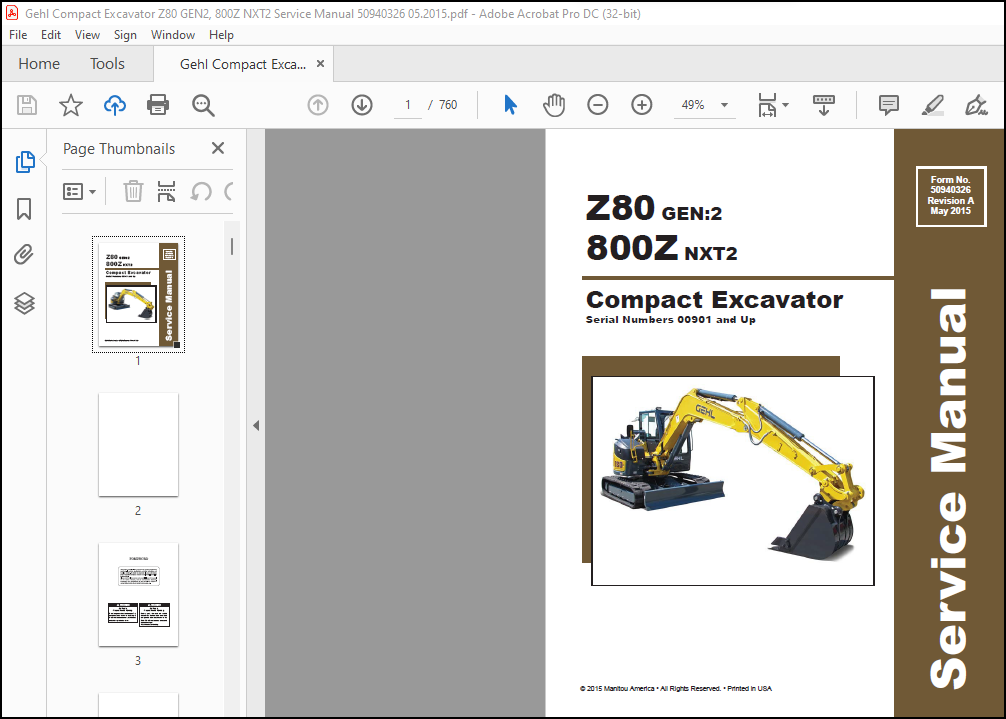Select the Highlight text pen tool
This screenshot has width=1006, height=719.
(x=932, y=105)
